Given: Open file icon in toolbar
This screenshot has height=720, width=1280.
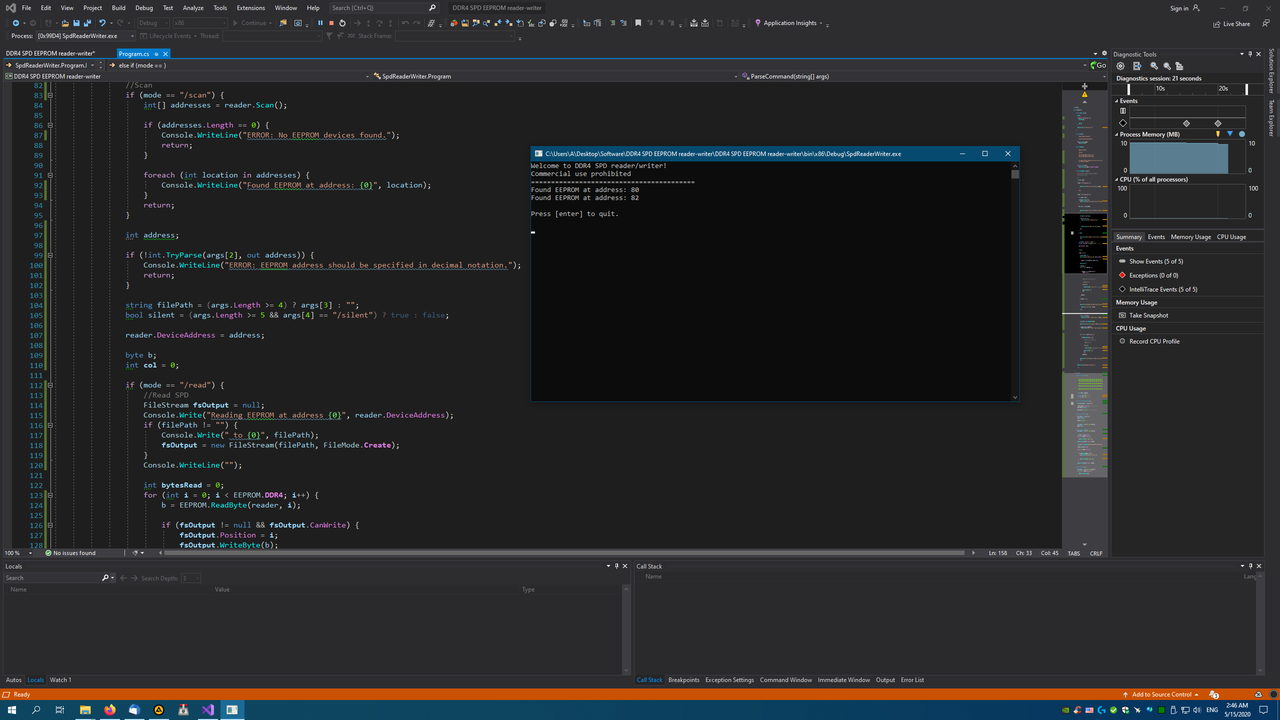Looking at the screenshot, I should pyautogui.click(x=65, y=23).
